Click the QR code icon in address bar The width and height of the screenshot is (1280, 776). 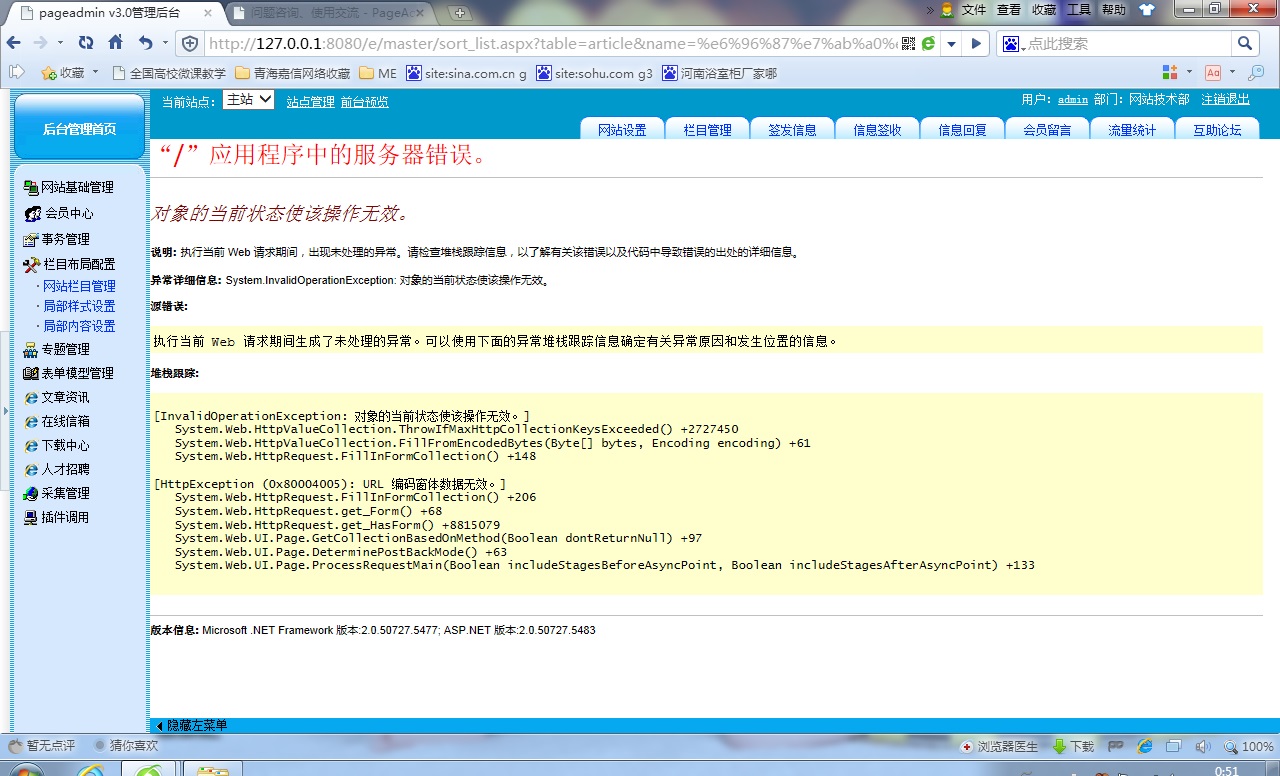click(x=908, y=44)
